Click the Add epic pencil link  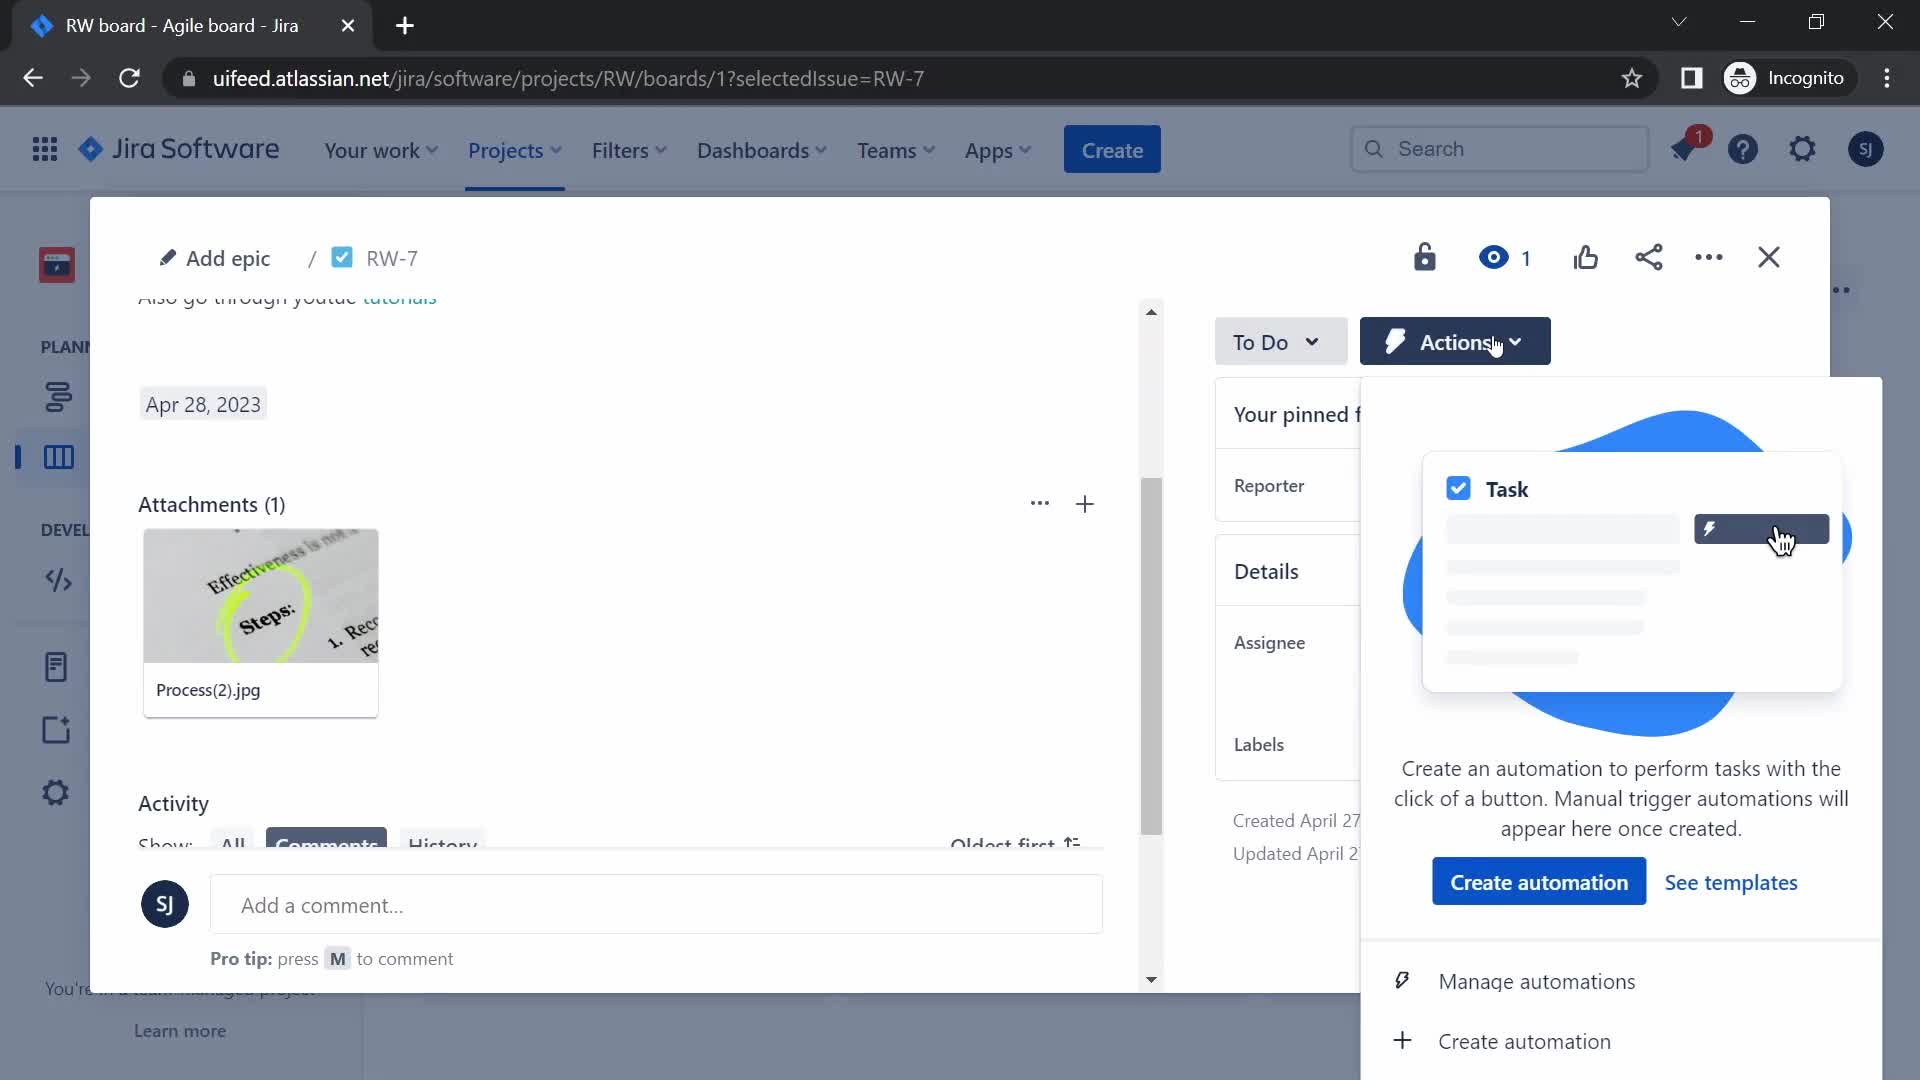coord(215,259)
